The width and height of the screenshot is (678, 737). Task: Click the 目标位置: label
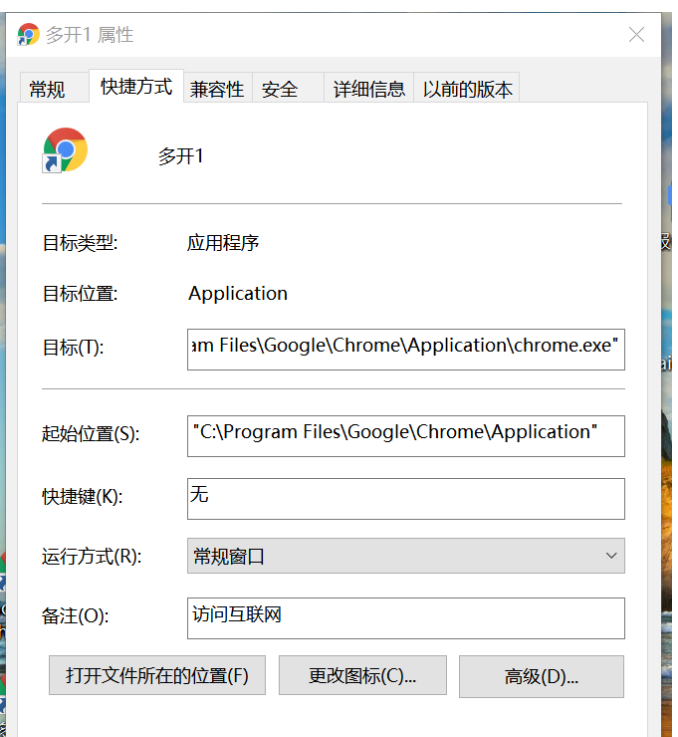(x=80, y=294)
